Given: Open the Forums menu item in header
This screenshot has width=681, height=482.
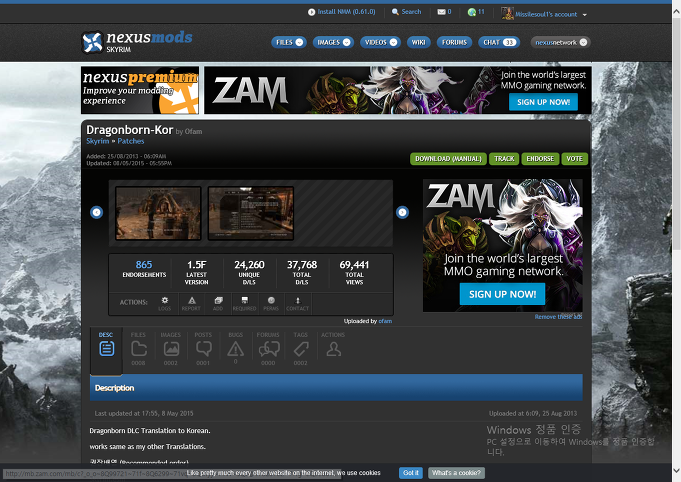Looking at the screenshot, I should click(x=454, y=42).
